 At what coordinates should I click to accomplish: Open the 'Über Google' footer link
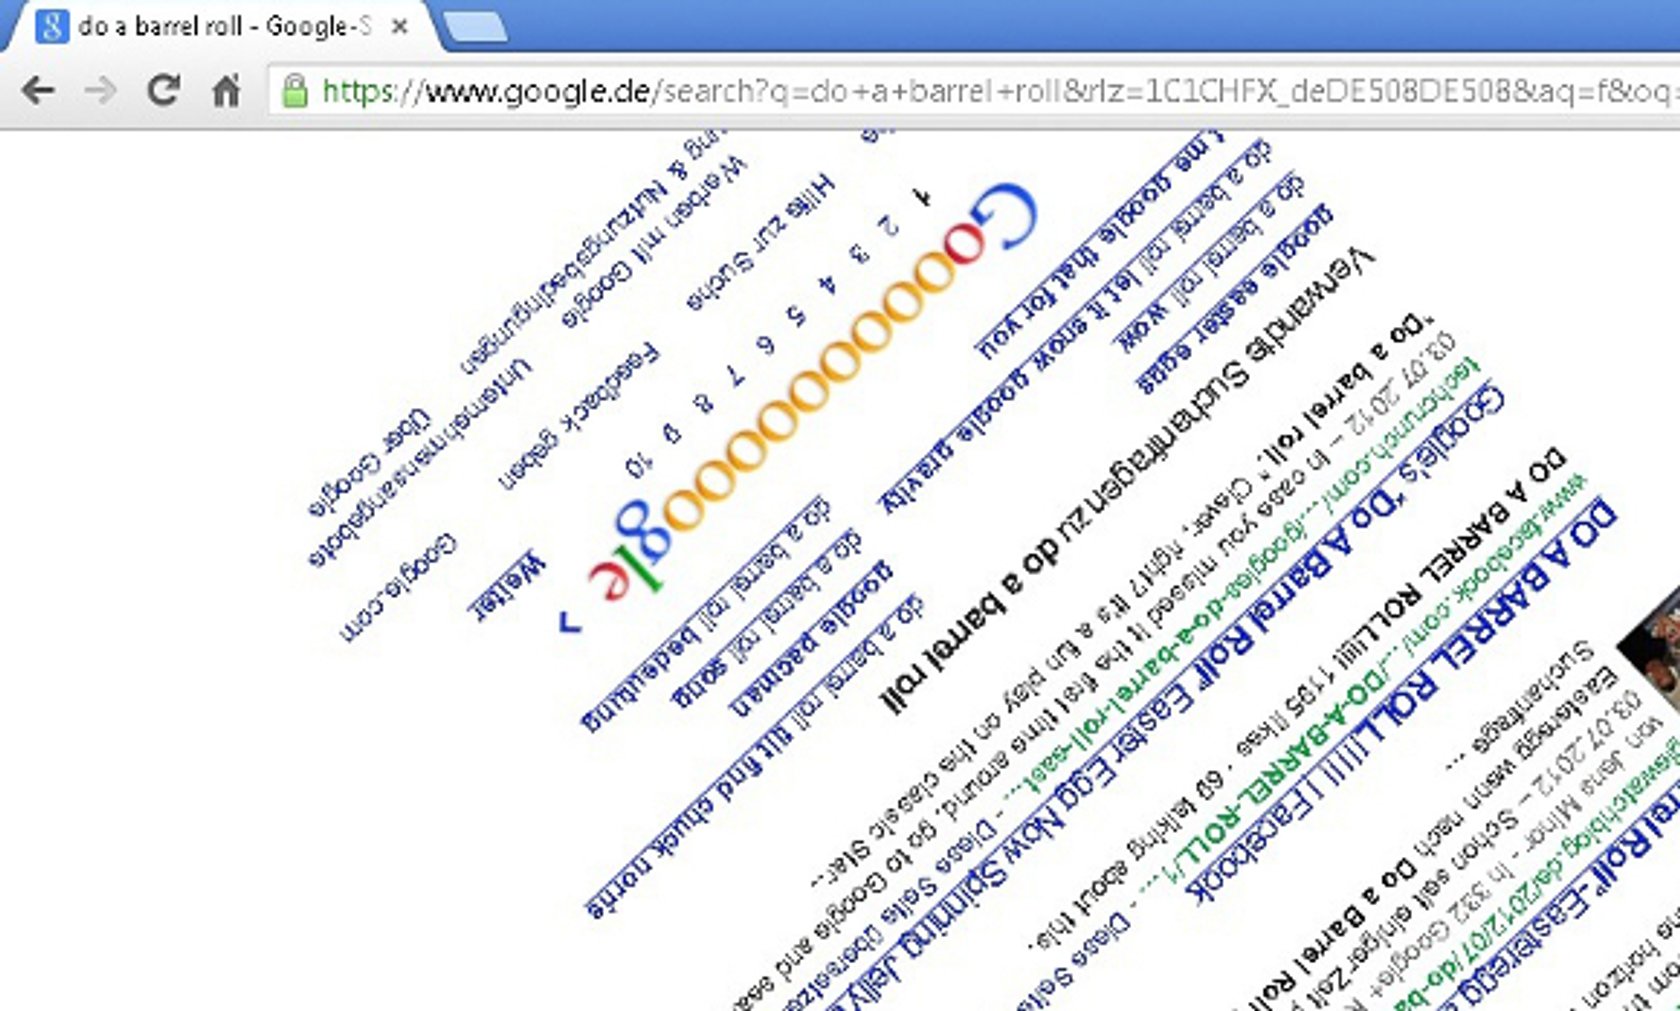(369, 463)
